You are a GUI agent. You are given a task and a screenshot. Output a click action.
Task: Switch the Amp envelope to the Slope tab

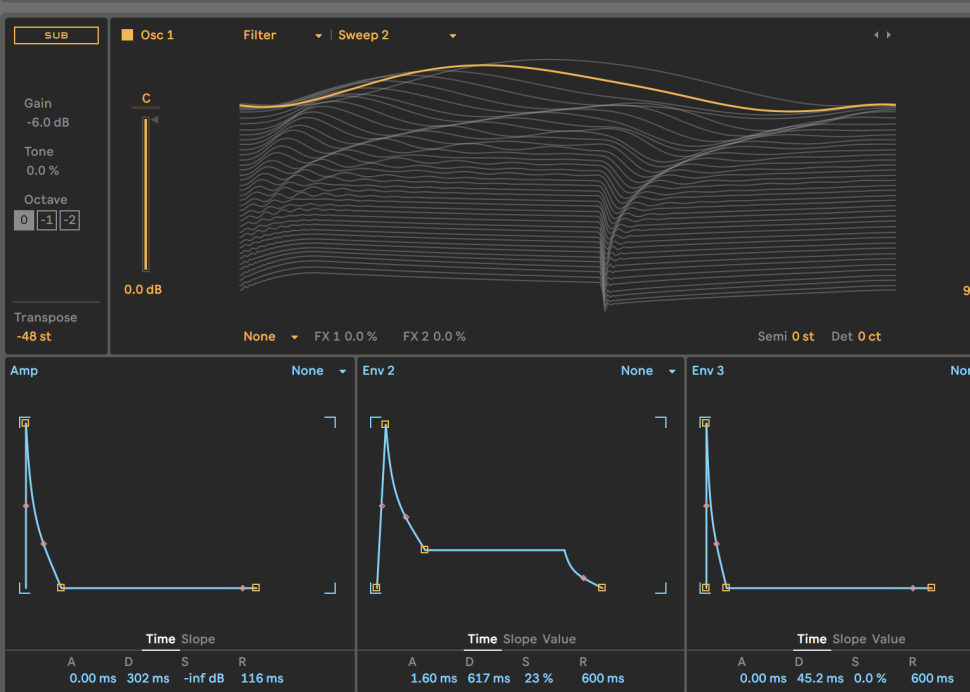coord(198,639)
